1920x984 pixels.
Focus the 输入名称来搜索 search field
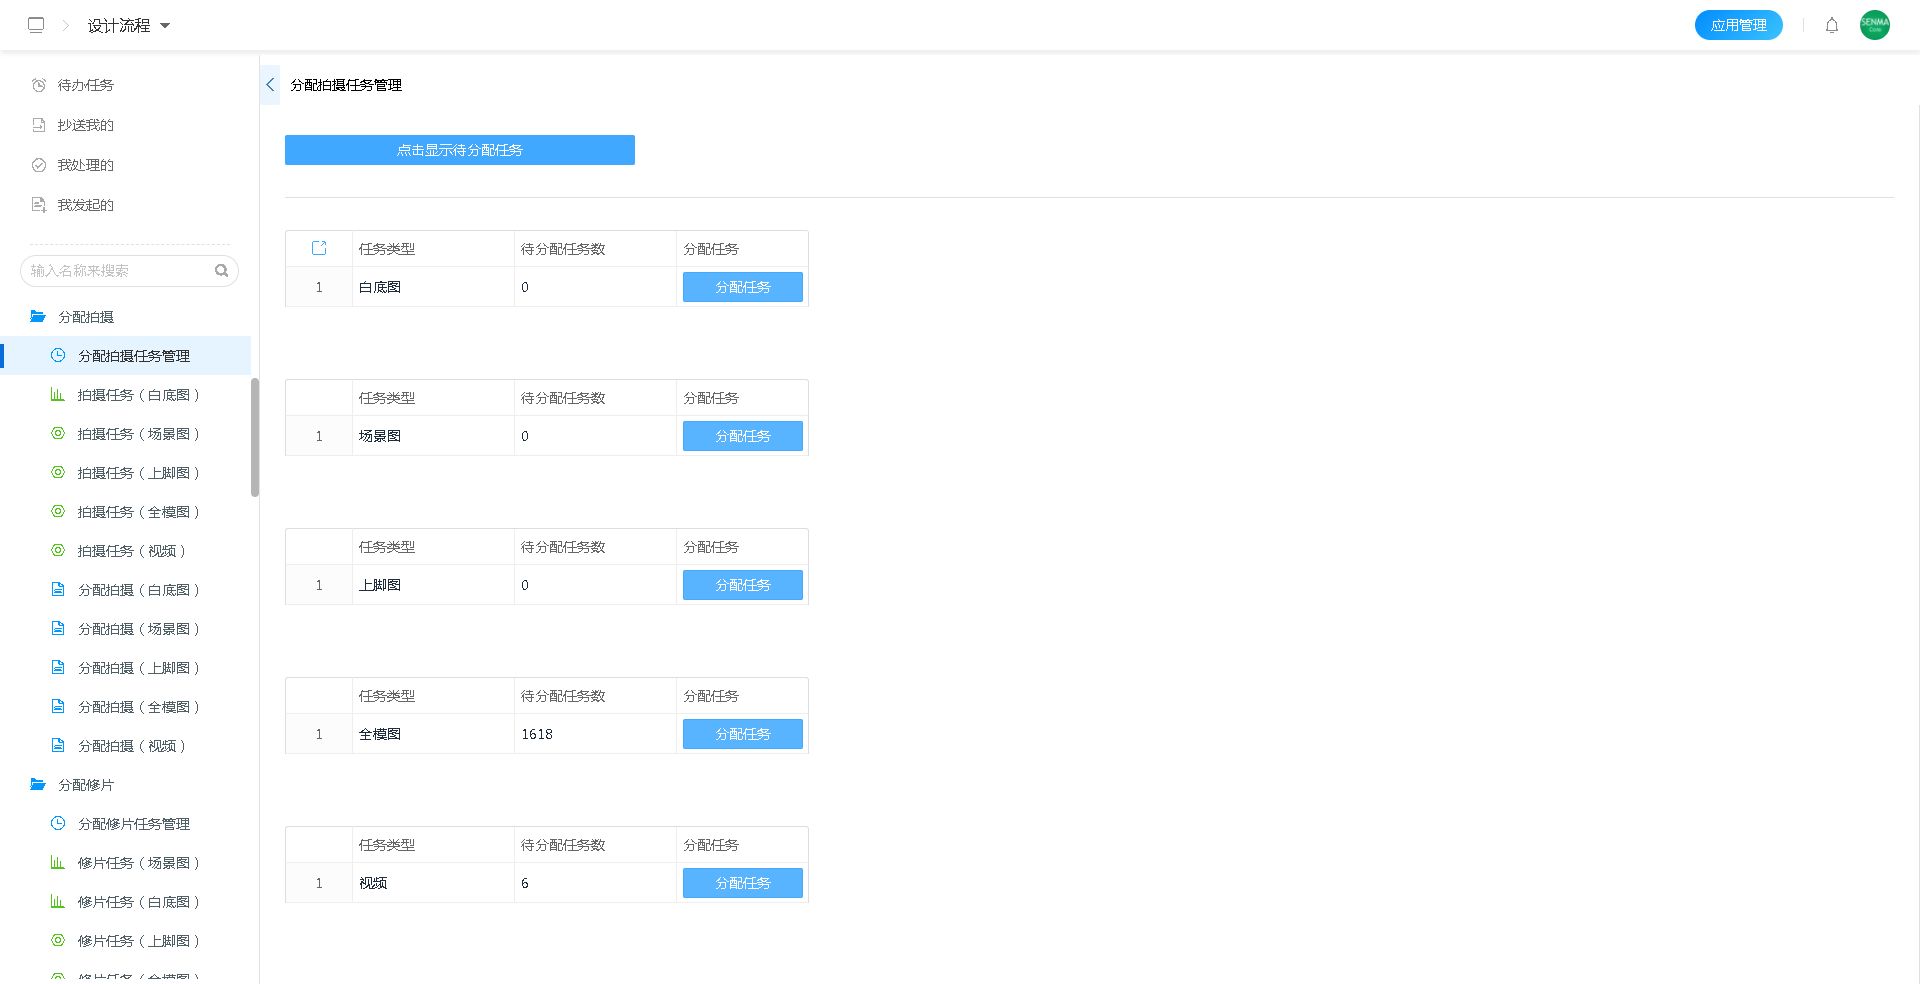(118, 271)
